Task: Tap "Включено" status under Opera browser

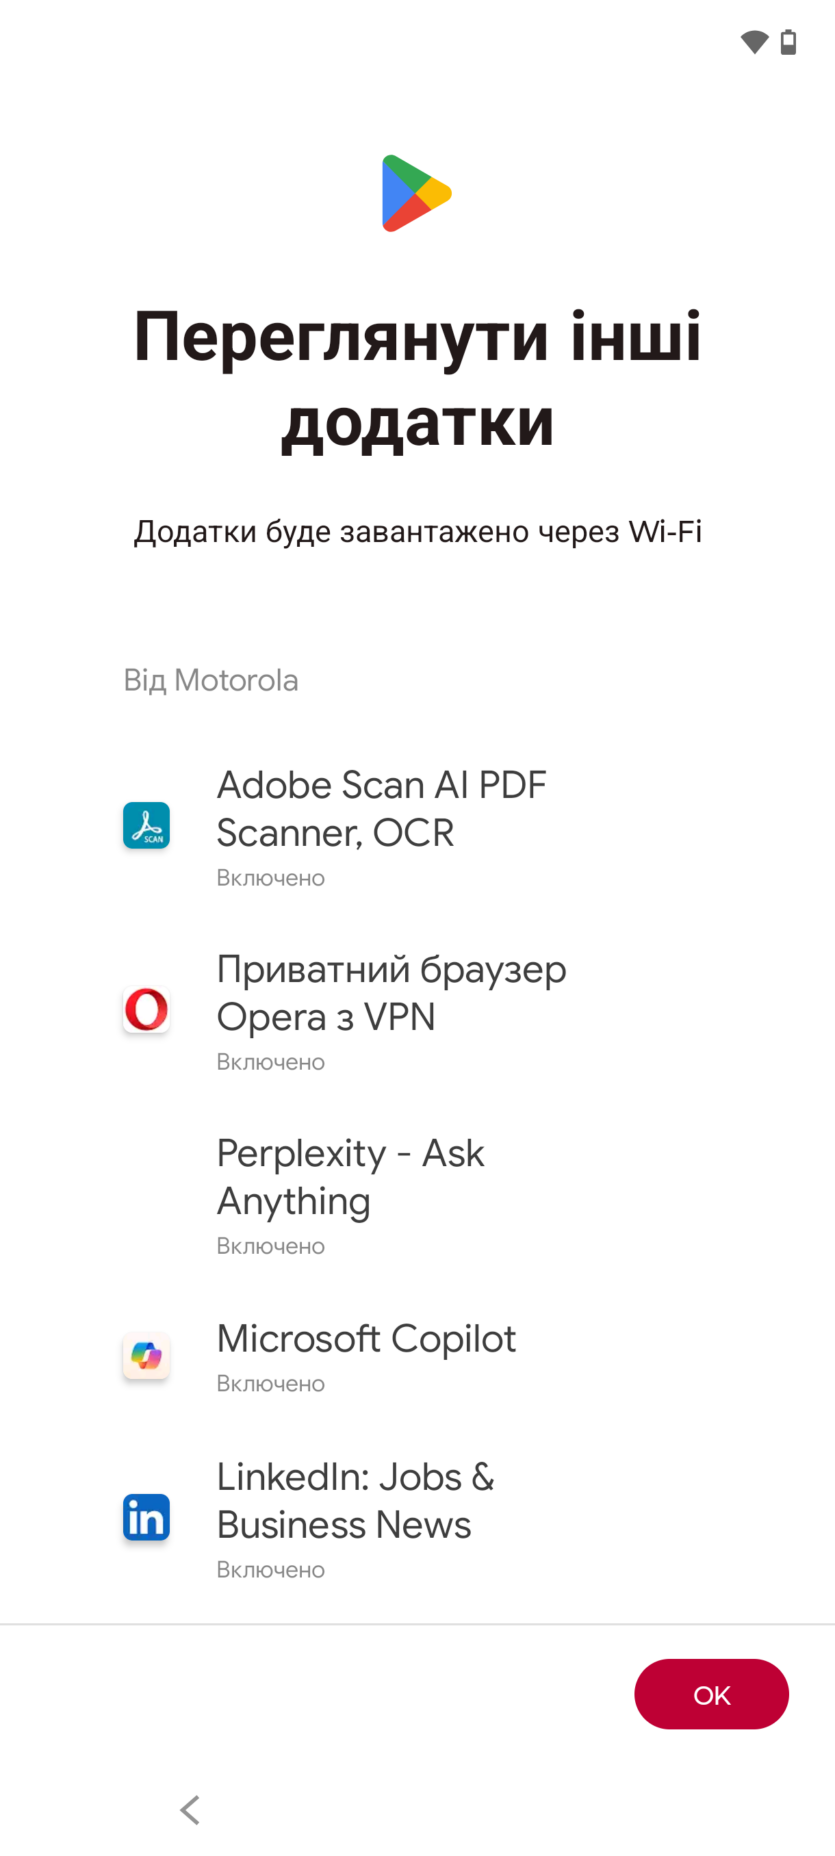Action: [x=271, y=1062]
